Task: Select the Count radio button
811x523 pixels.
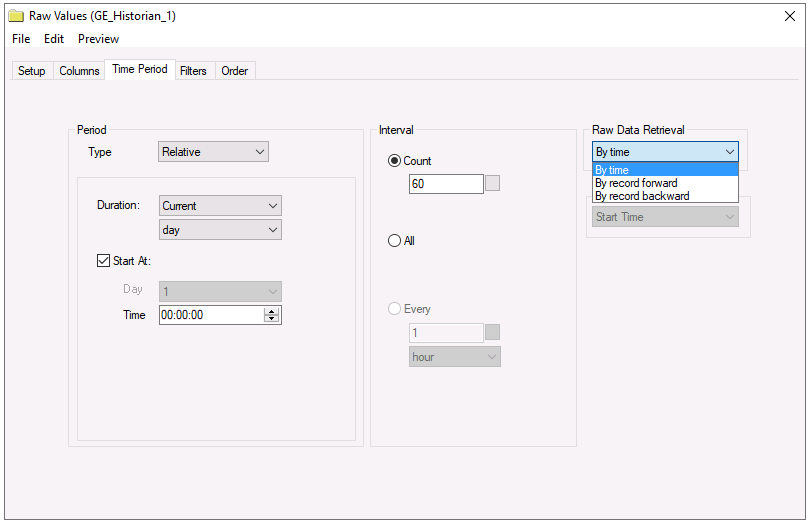Action: tap(394, 161)
